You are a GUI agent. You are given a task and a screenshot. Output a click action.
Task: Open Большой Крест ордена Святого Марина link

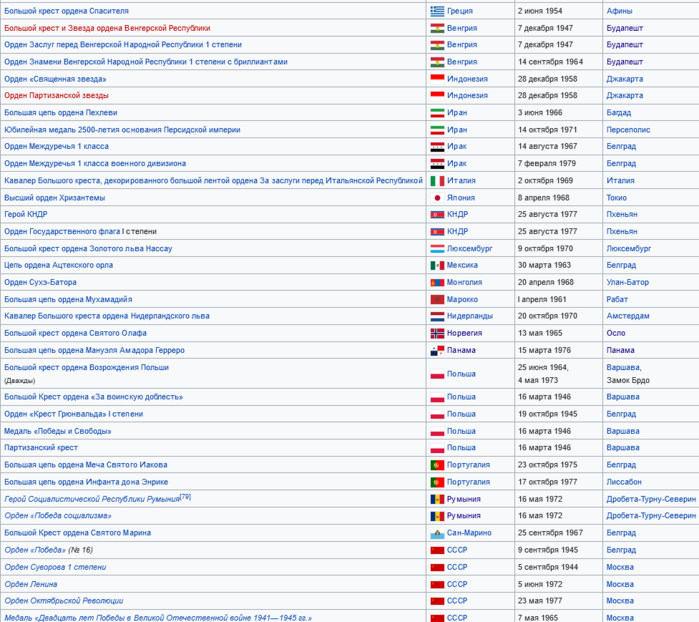77,533
